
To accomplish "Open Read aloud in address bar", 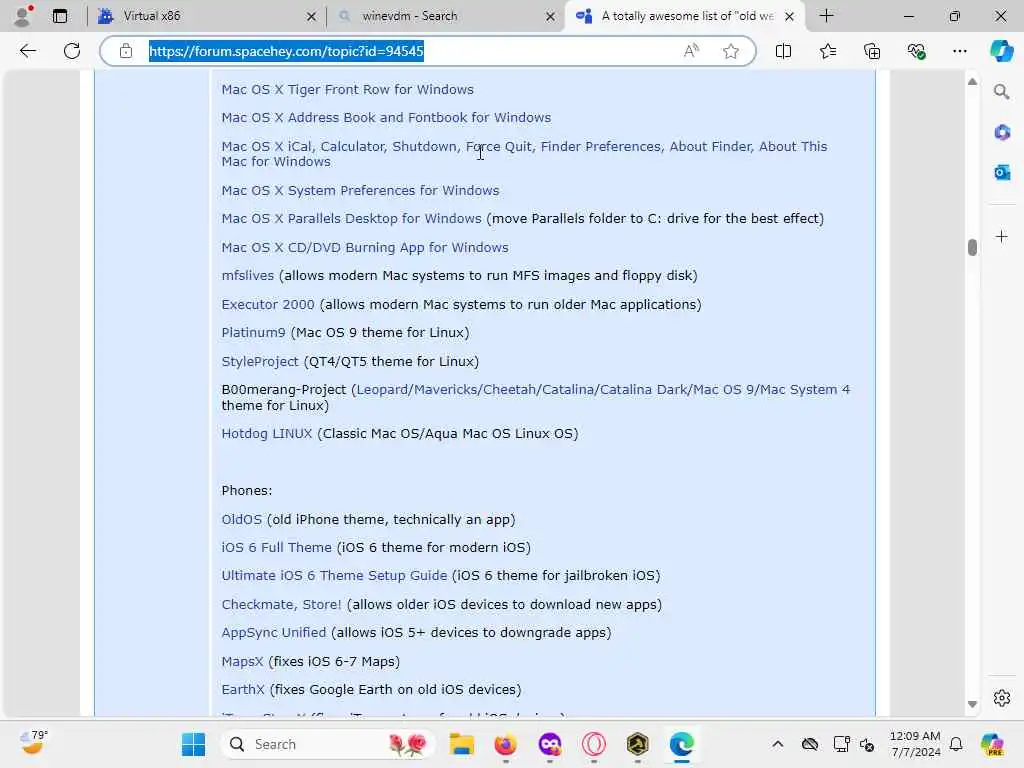I will point(691,51).
